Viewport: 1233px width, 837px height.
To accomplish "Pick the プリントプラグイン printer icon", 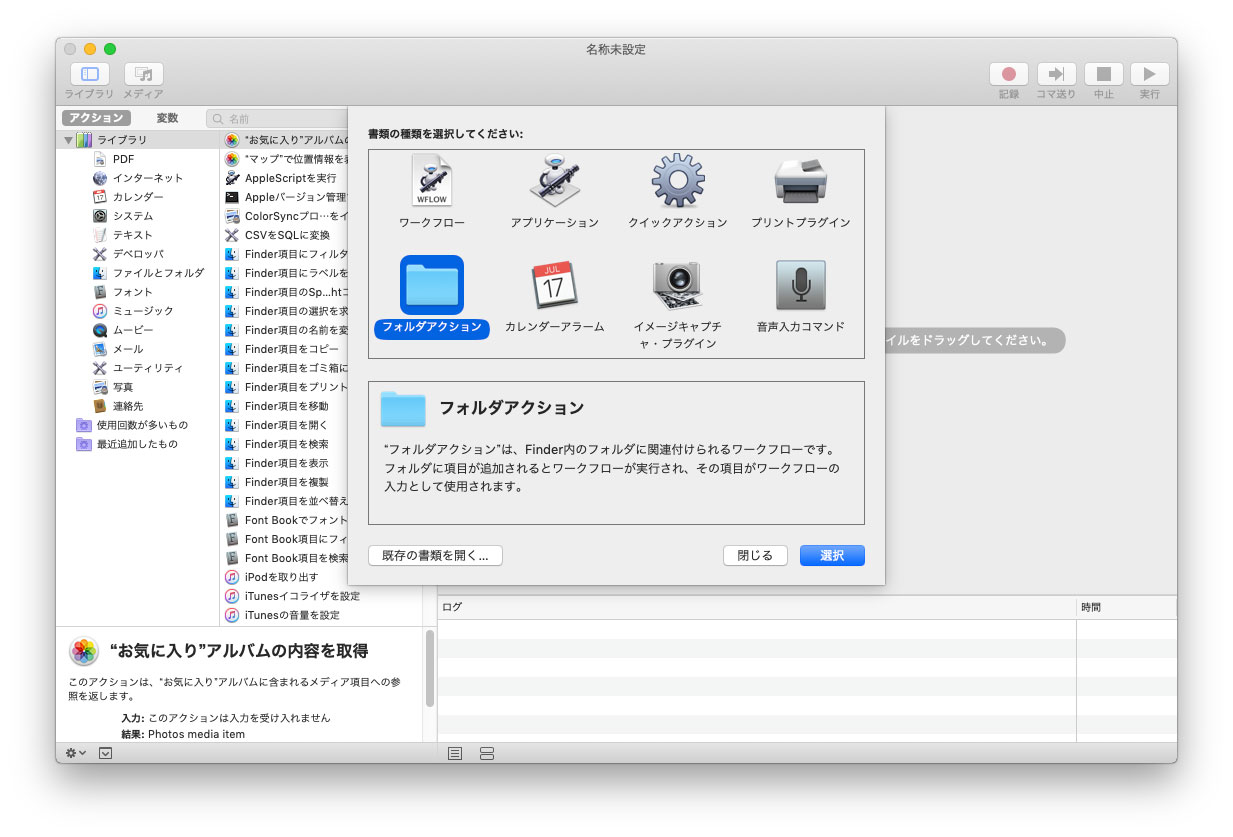I will point(800,181).
